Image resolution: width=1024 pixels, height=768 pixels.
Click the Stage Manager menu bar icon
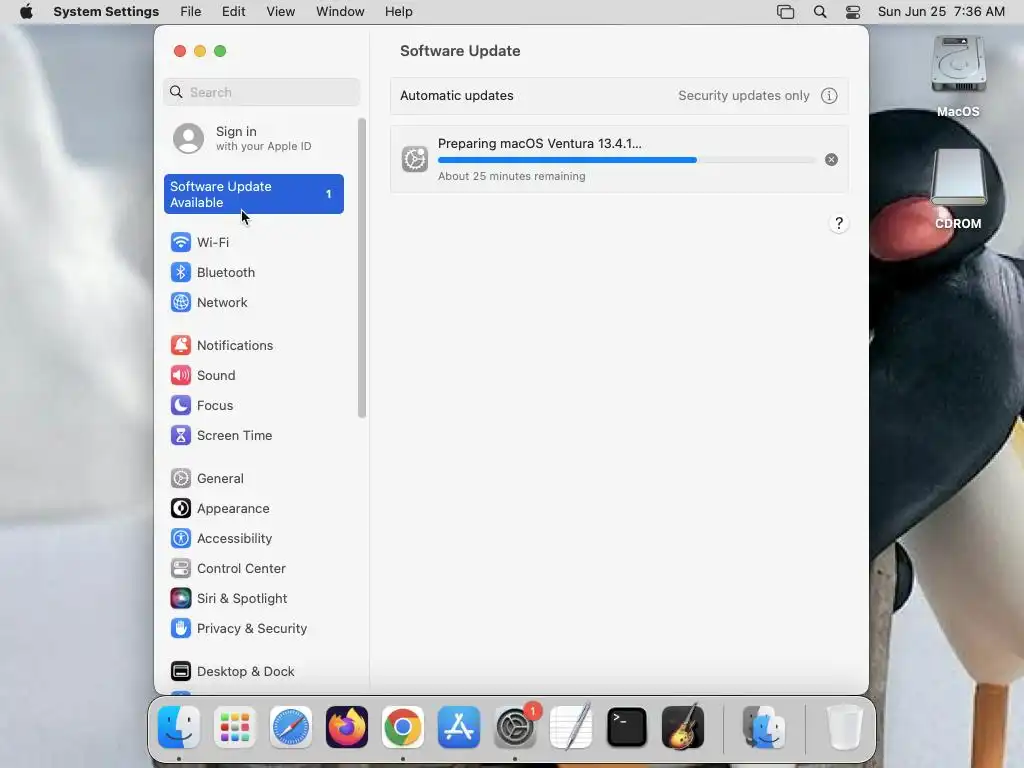click(x=786, y=12)
